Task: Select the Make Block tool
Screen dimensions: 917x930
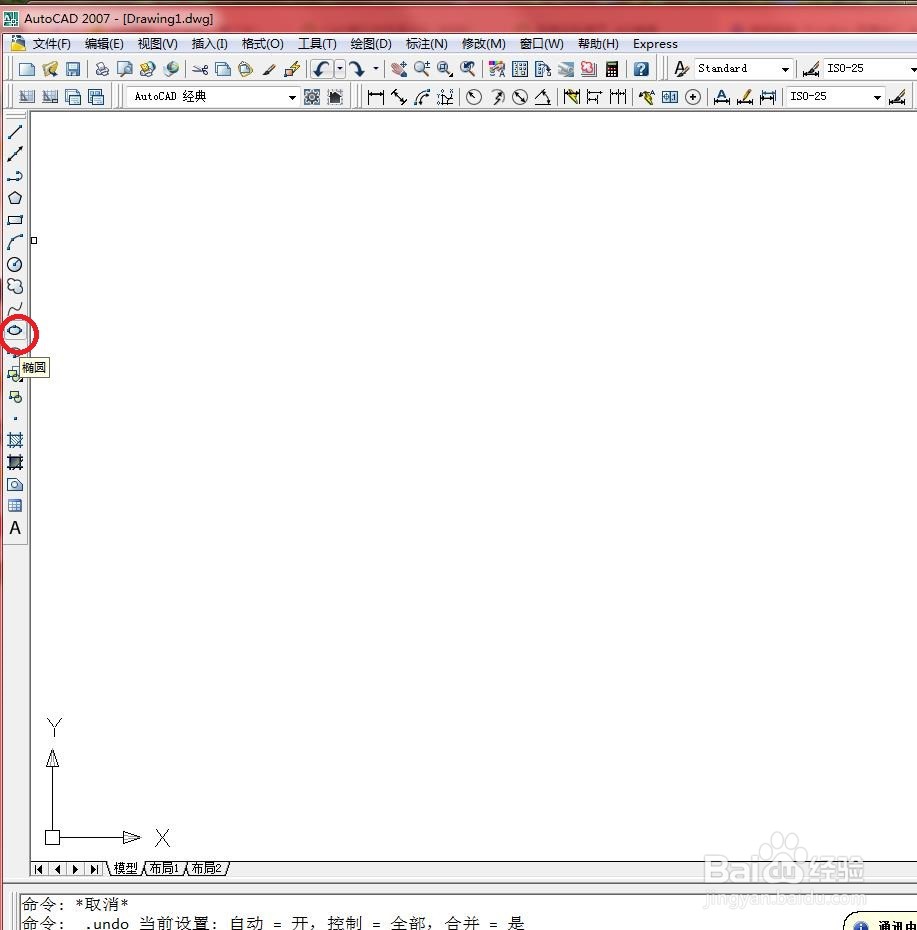Action: [x=15, y=397]
